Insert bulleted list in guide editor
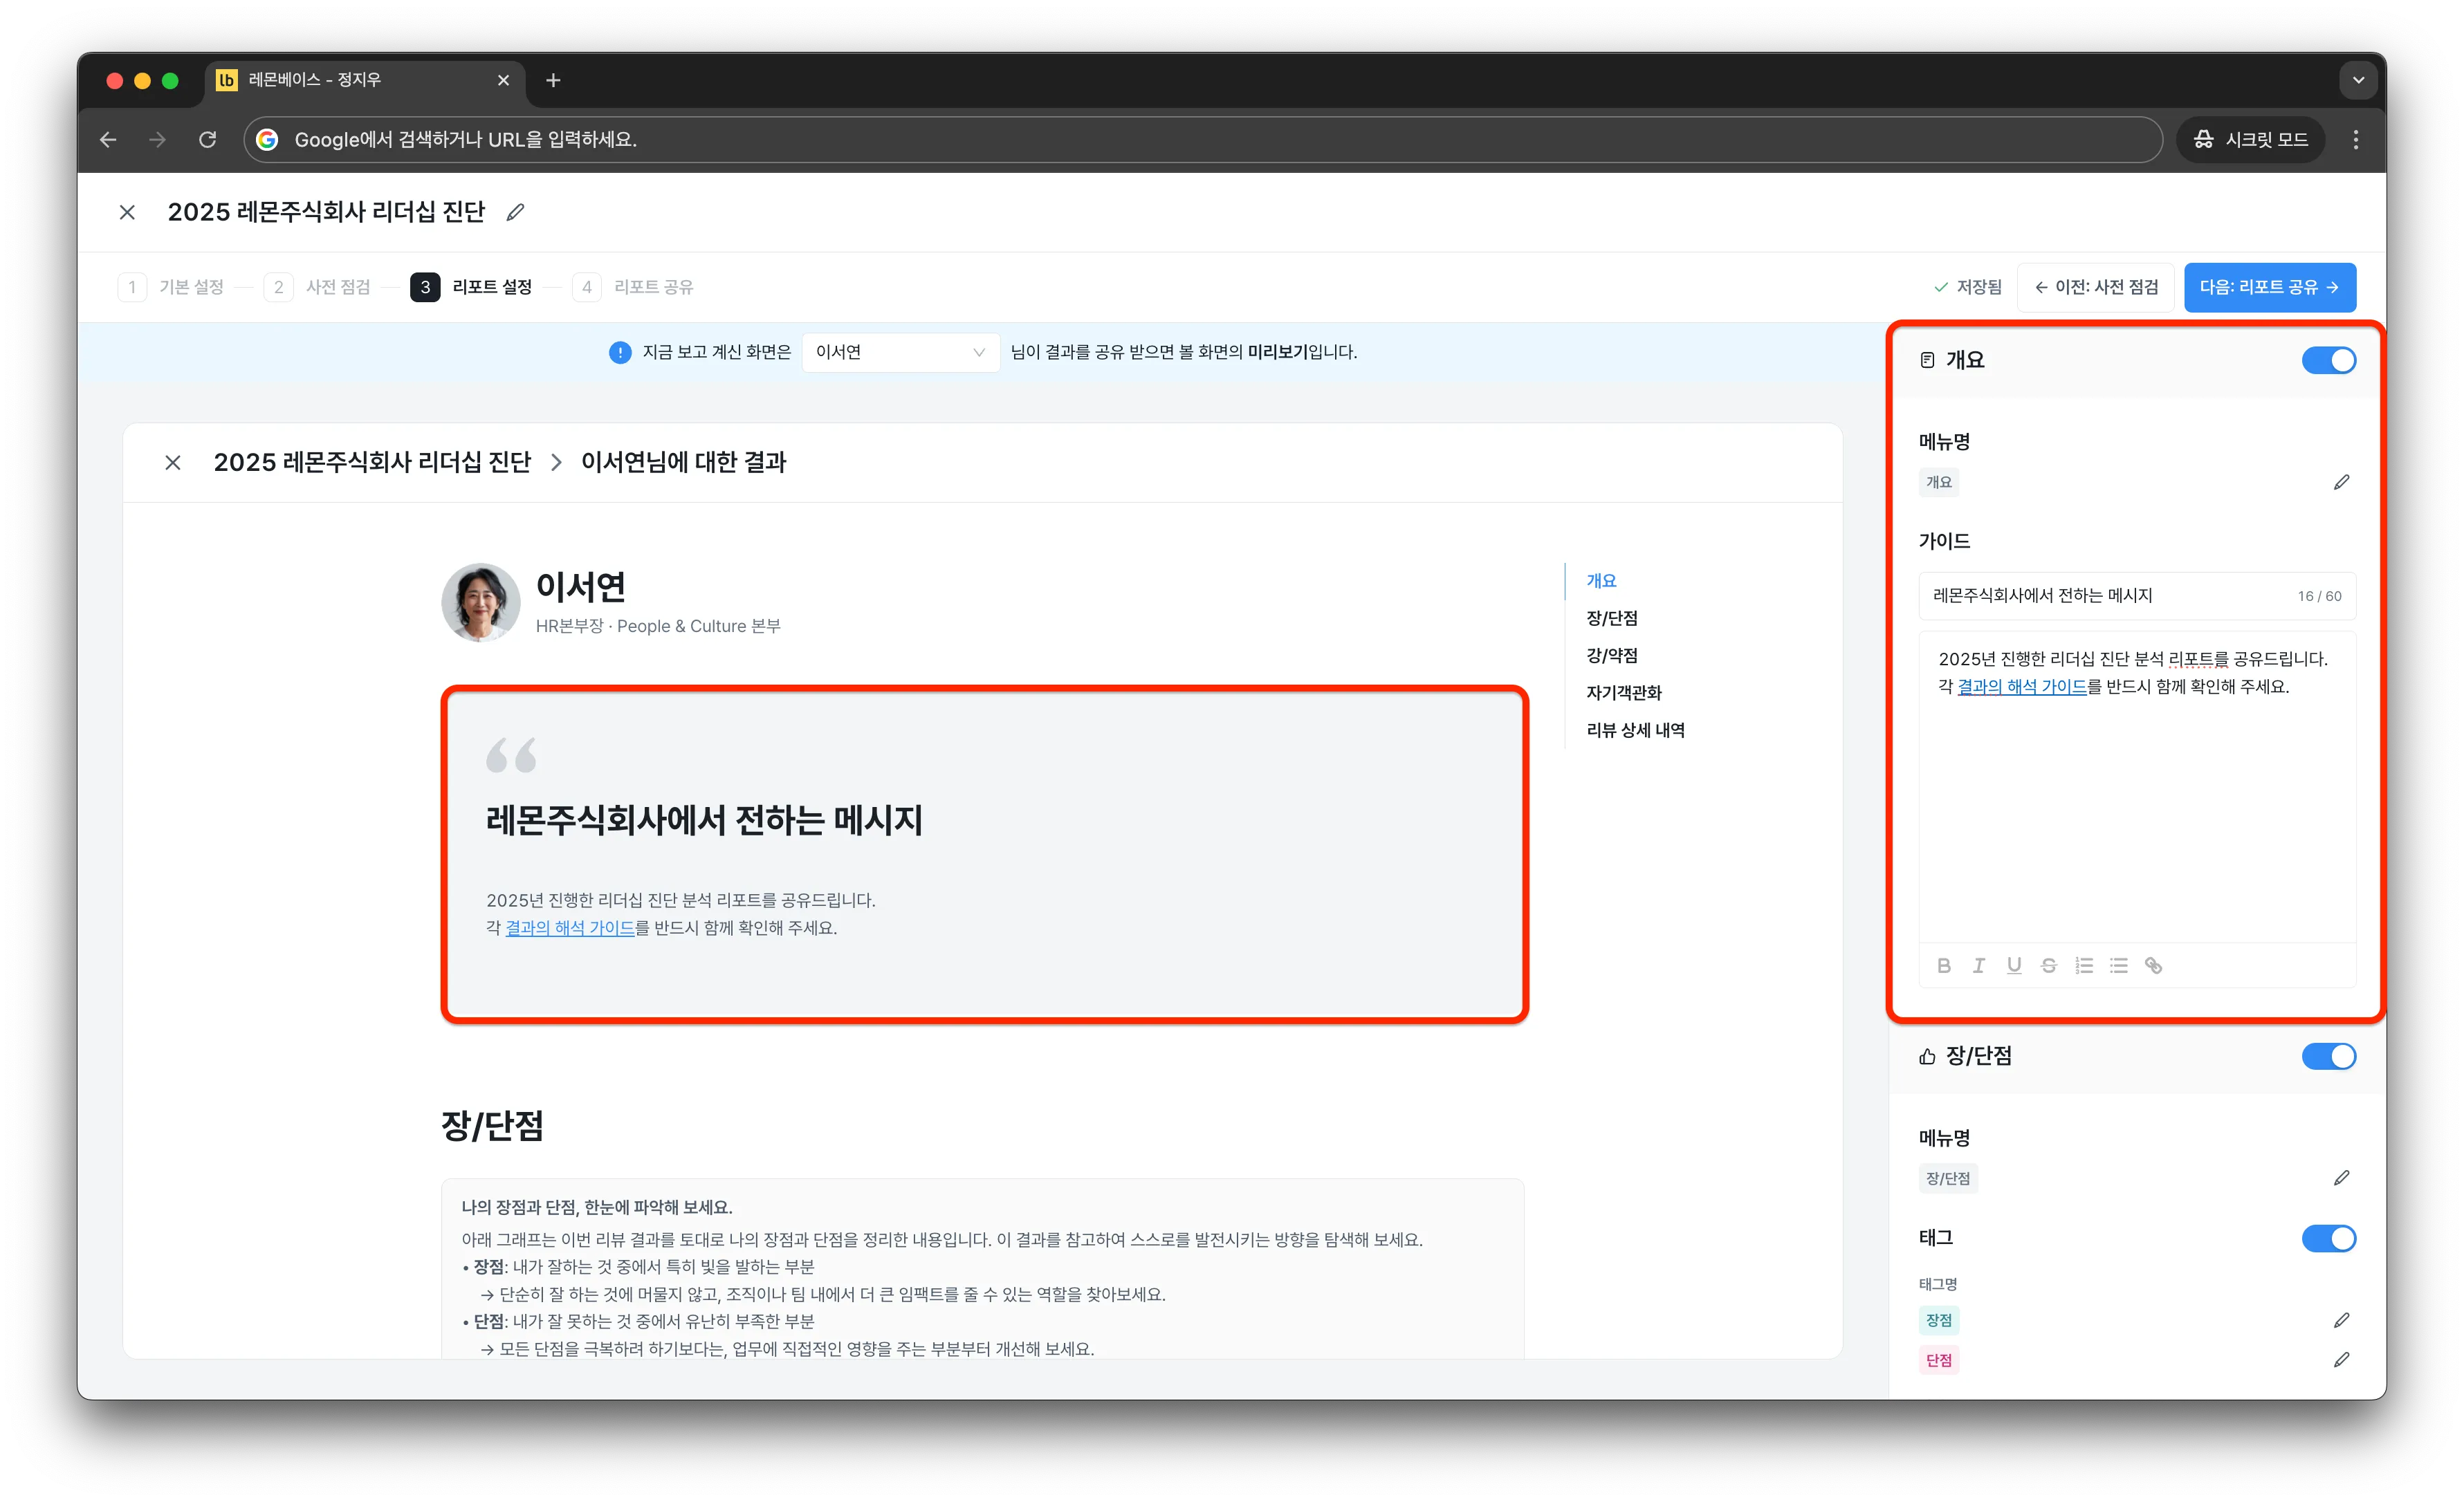 (2119, 965)
